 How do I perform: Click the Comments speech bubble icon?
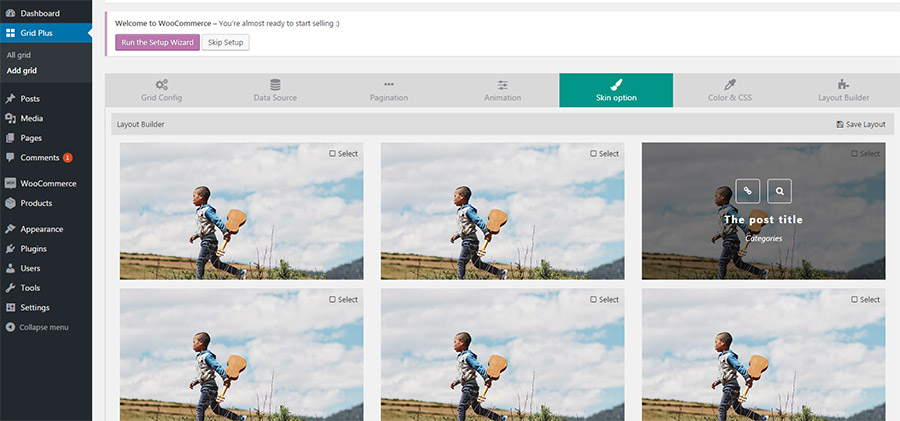click(10, 157)
